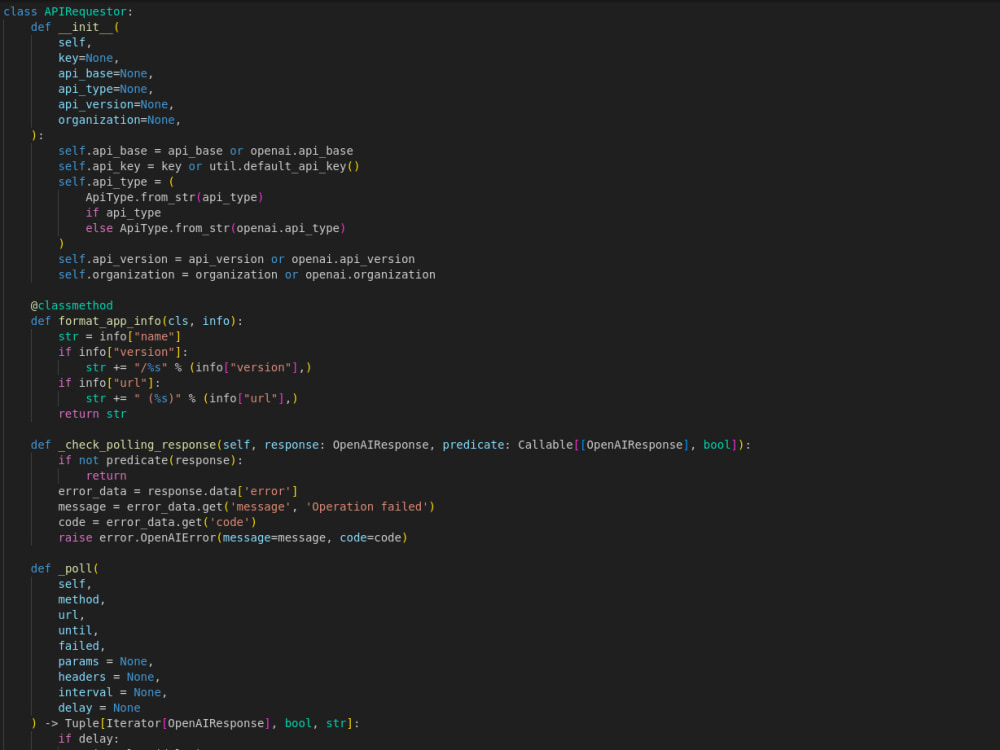Click the 'params = None' parameter line
Viewport: 1000px width, 750px height.
(105, 661)
